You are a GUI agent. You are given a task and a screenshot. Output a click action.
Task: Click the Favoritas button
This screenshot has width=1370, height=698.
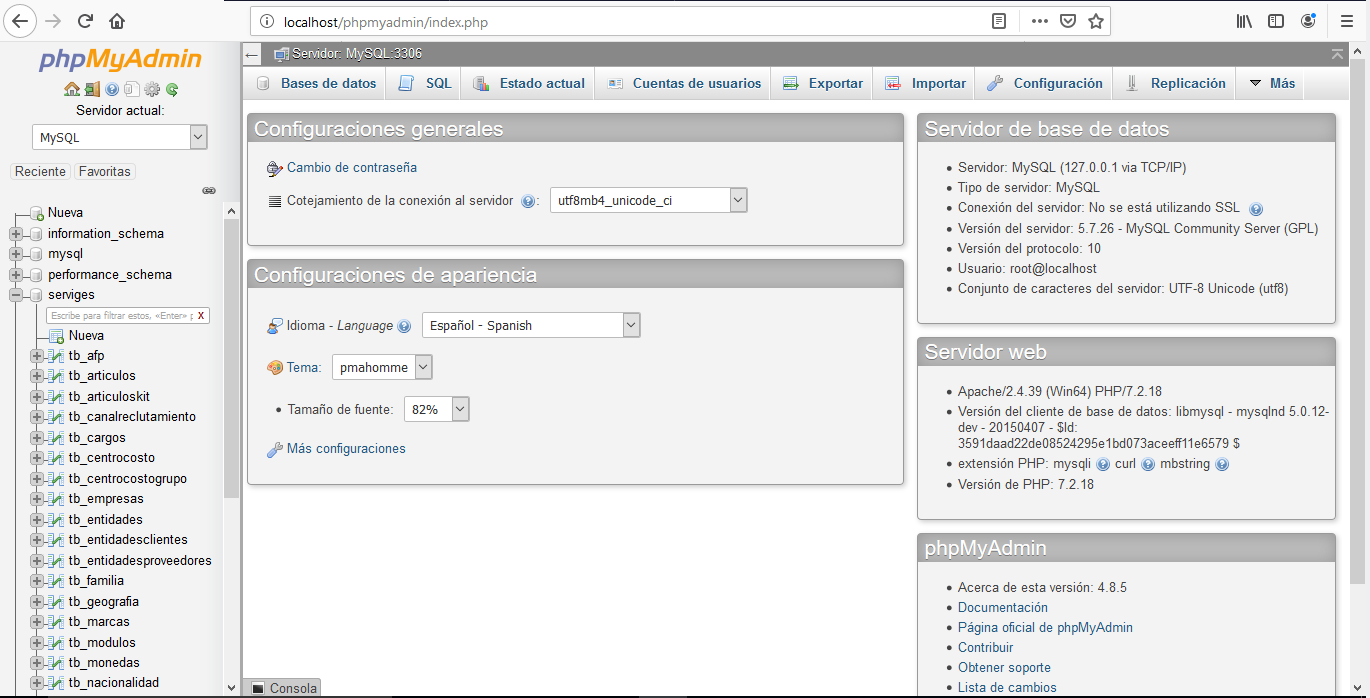105,172
